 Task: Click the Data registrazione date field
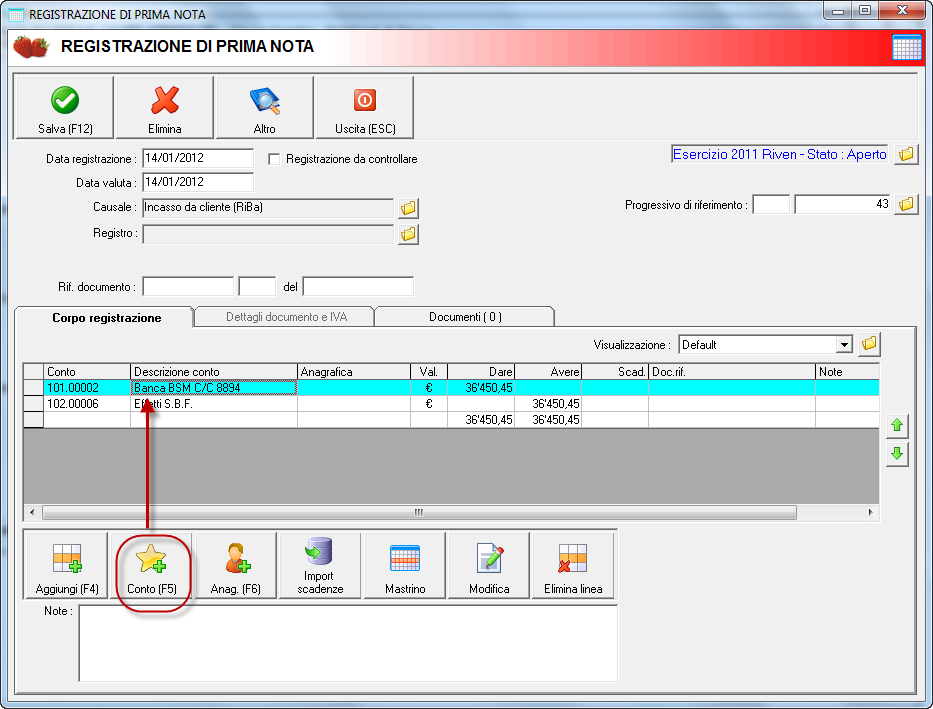[x=198, y=158]
